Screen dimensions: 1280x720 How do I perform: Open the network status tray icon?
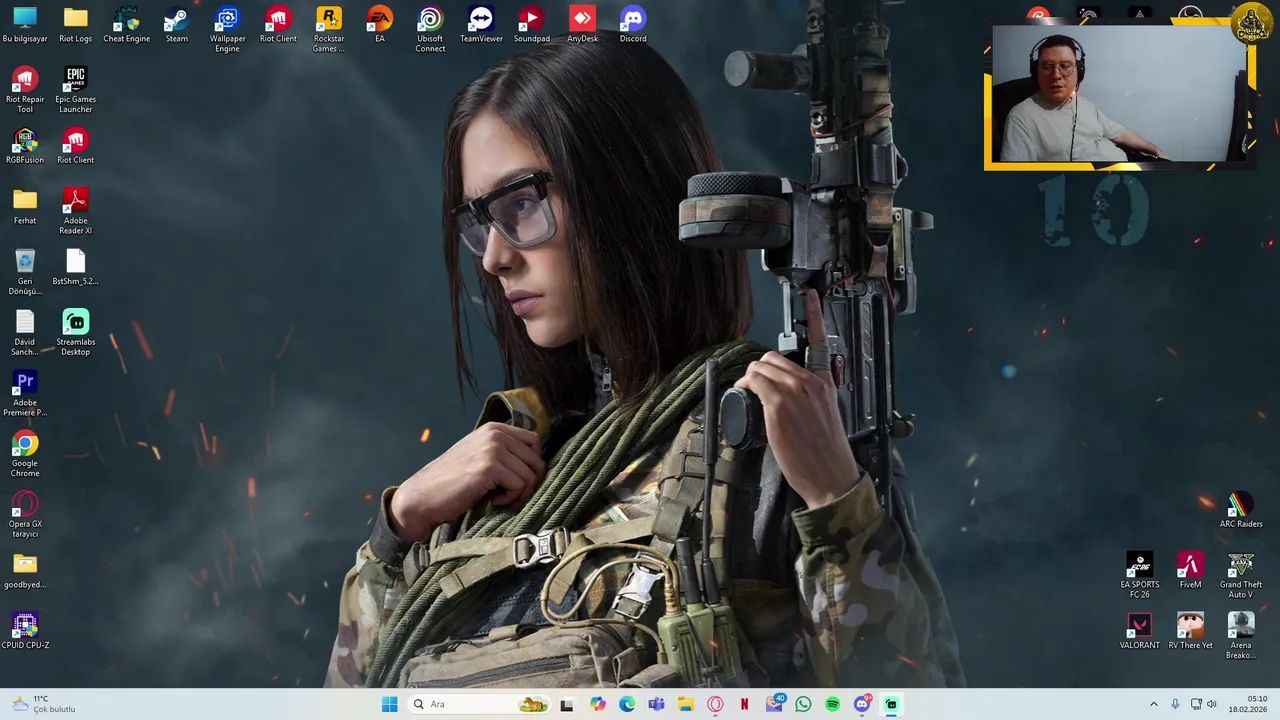point(1196,704)
